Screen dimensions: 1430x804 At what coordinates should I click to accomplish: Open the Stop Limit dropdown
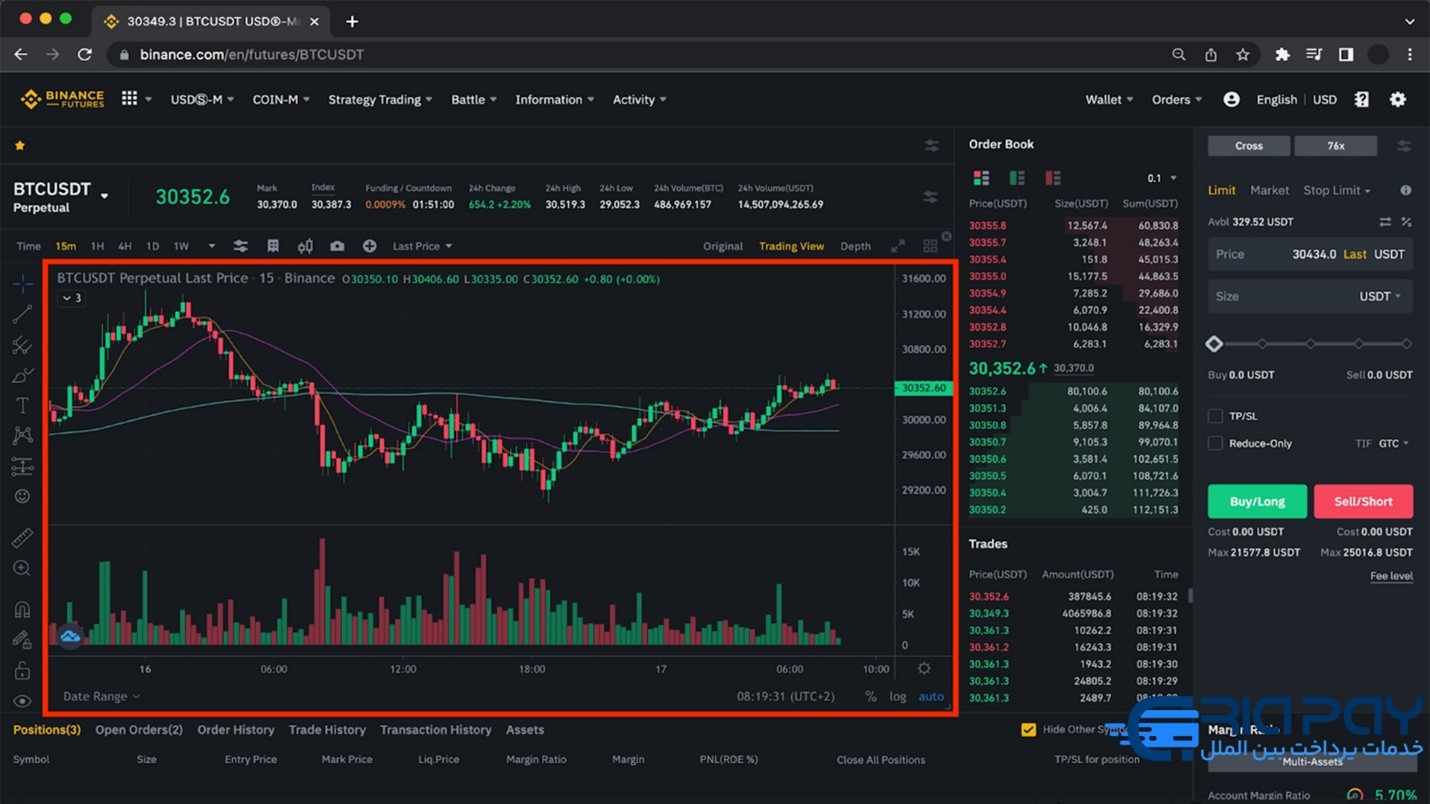(1336, 190)
